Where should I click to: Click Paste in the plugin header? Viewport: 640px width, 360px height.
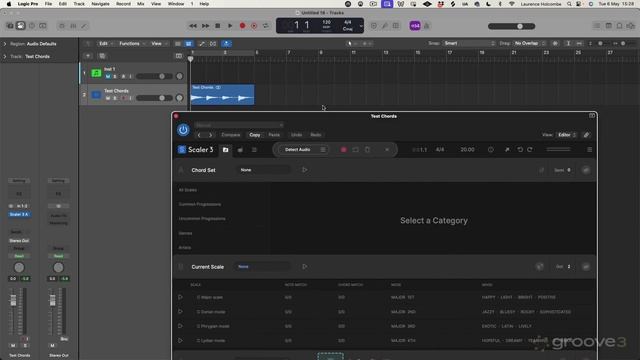274,135
